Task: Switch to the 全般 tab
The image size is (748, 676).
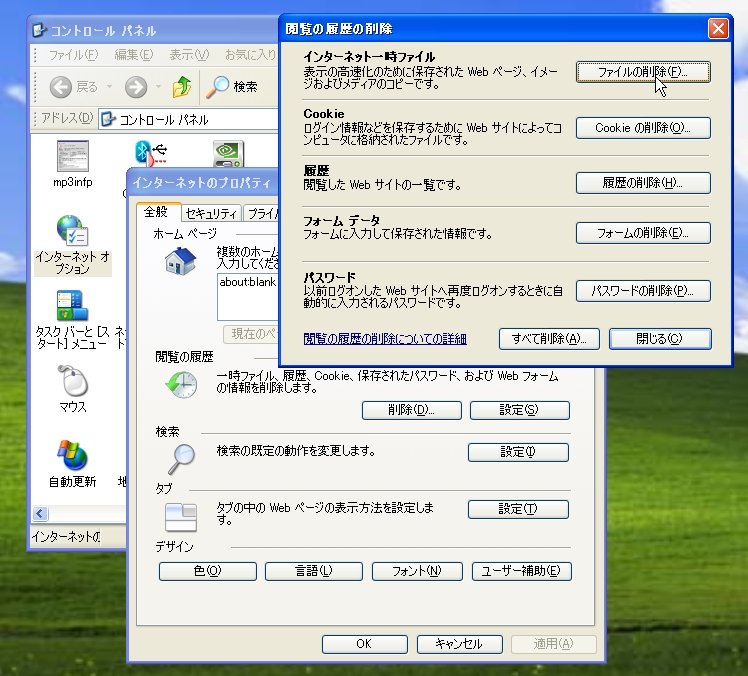Action: 156,212
